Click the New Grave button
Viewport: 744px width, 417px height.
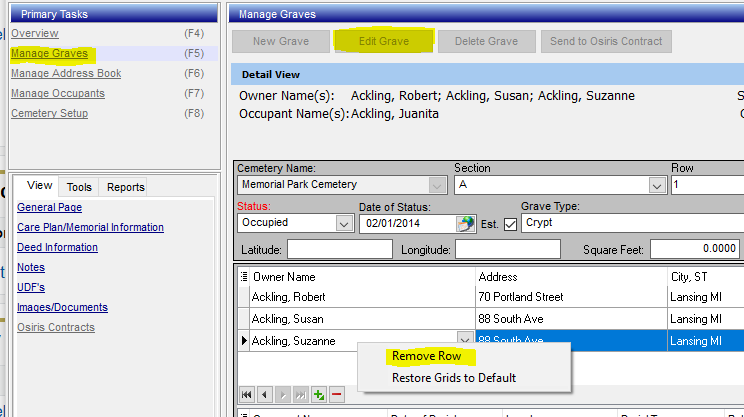[x=281, y=41]
